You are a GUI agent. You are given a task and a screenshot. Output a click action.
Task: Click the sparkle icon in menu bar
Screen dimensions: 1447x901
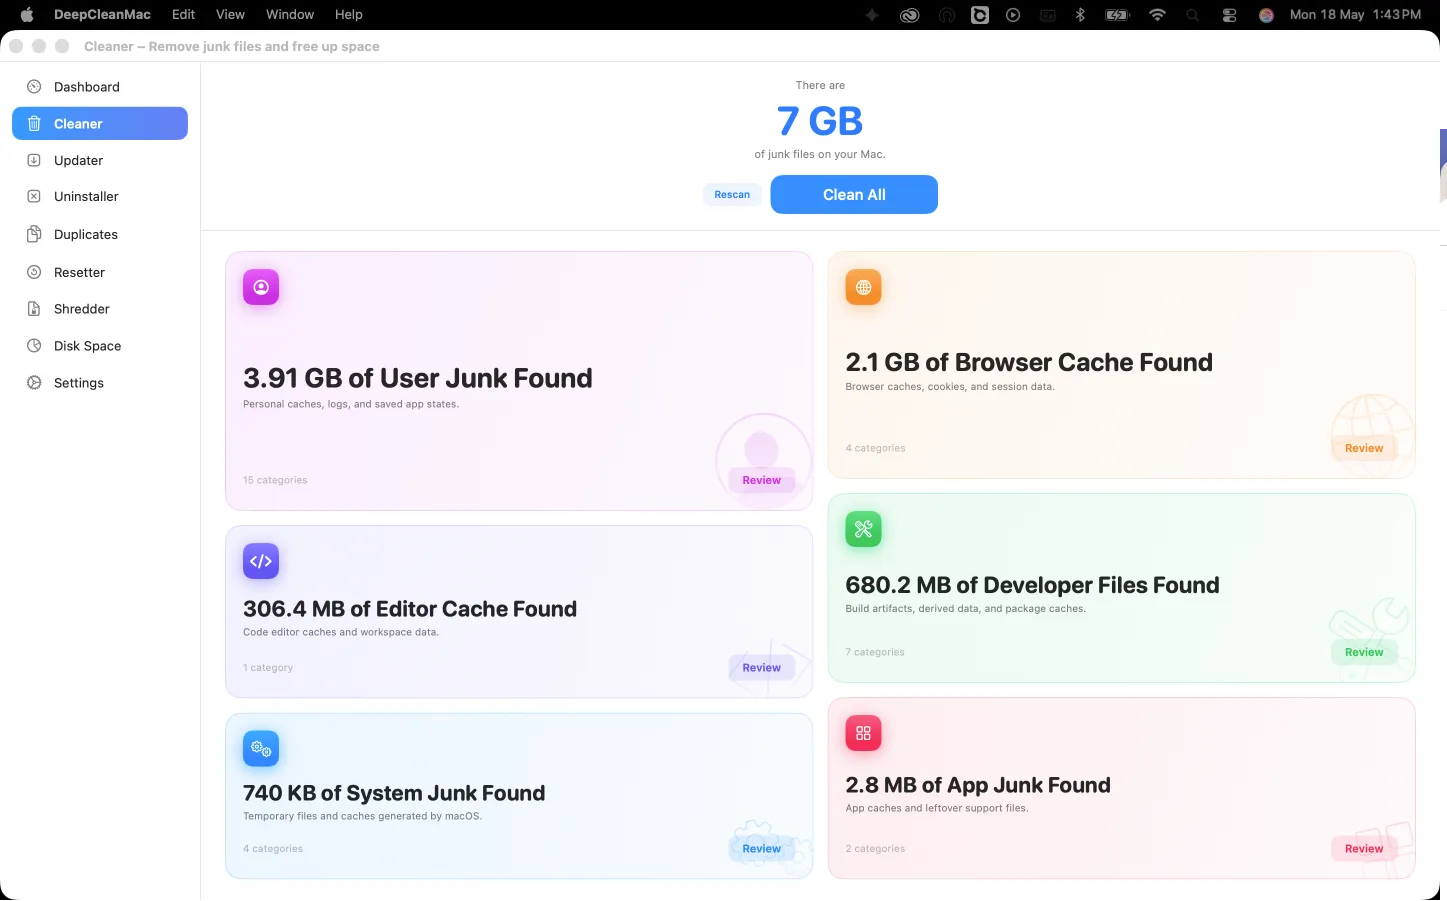(872, 15)
